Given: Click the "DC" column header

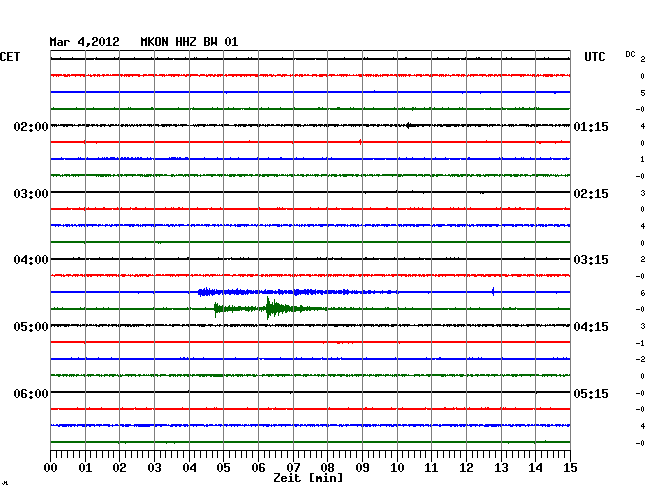Looking at the screenshot, I should tap(630, 54).
